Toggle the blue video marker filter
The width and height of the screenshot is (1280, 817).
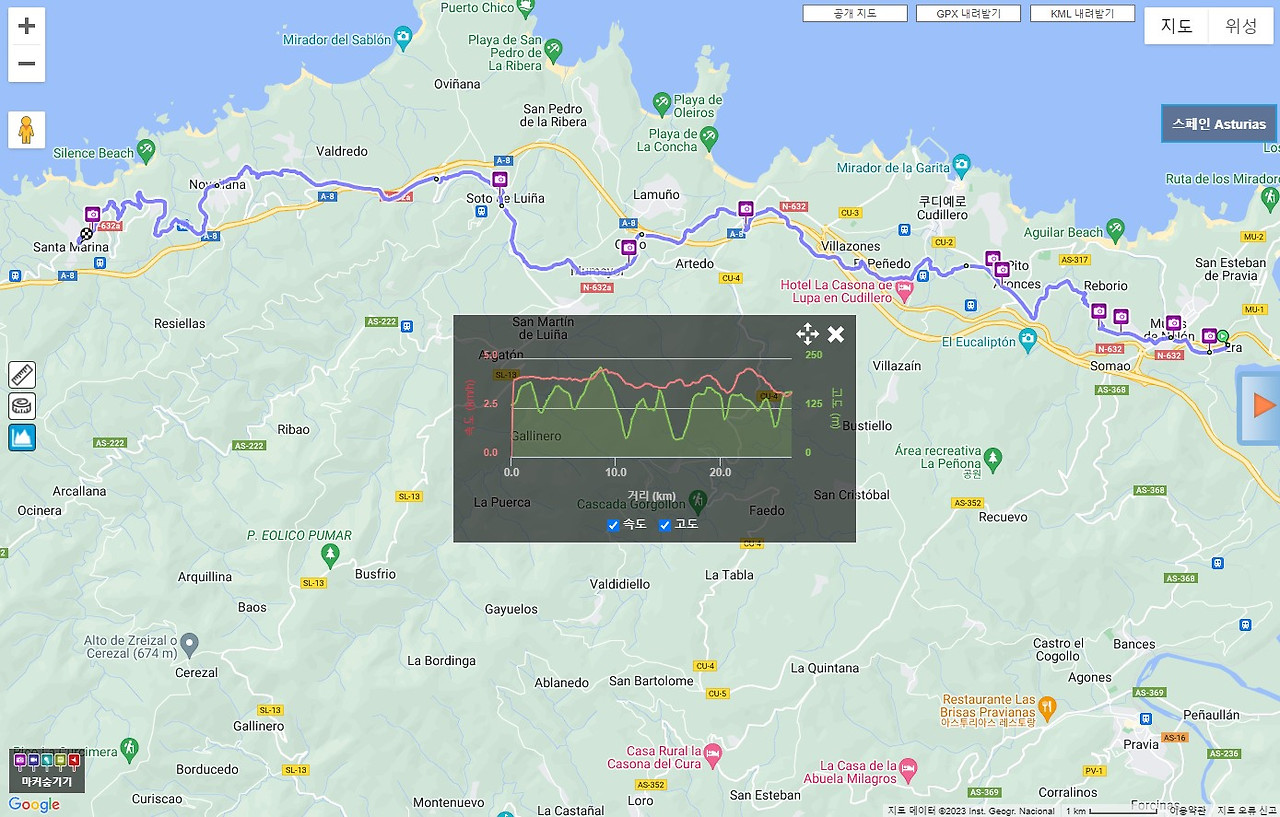pos(33,761)
